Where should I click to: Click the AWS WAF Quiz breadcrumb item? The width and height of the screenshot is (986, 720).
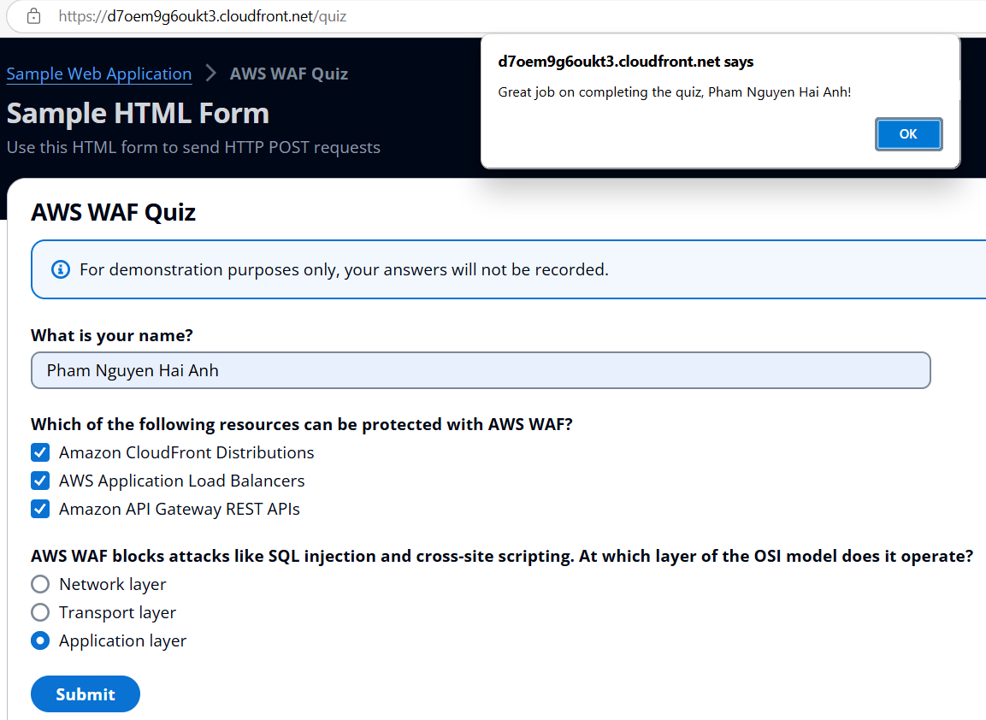(x=289, y=74)
